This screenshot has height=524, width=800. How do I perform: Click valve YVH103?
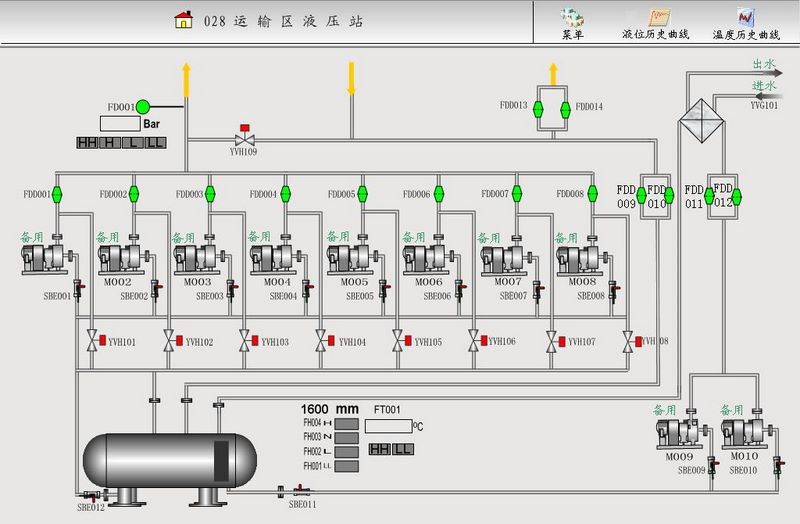[x=249, y=341]
